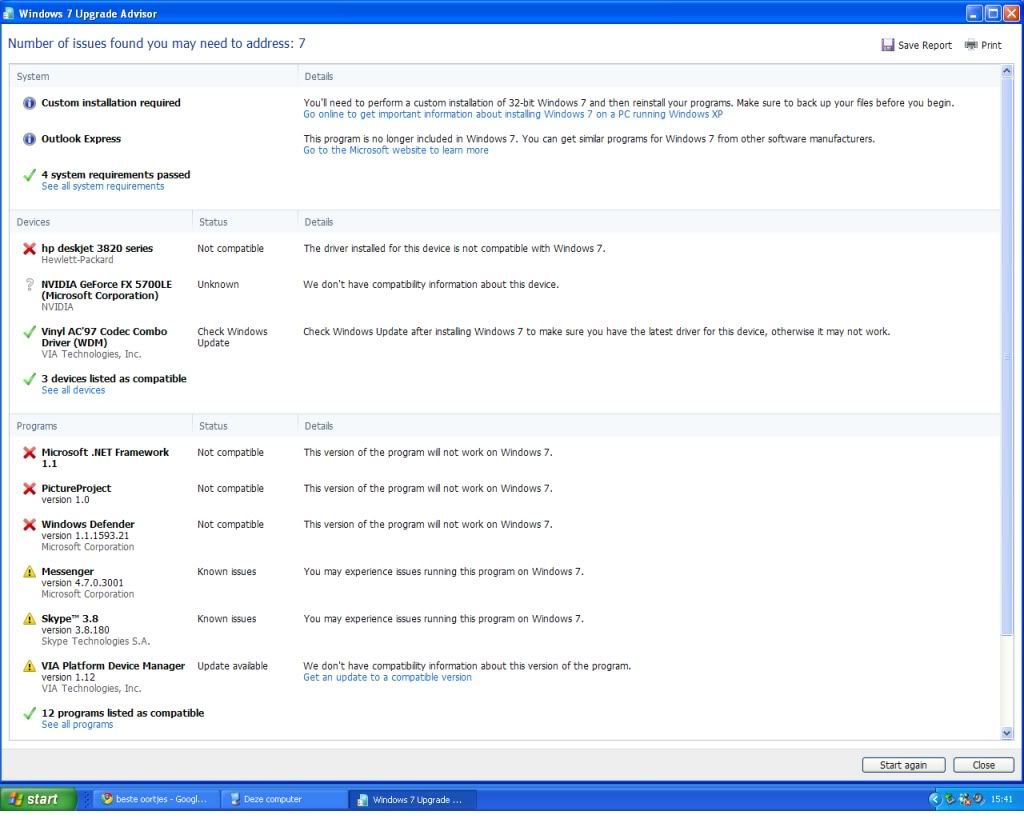This screenshot has height=819, width=1024.
Task: Click 'Outlook Express' system item text
Action: [81, 138]
